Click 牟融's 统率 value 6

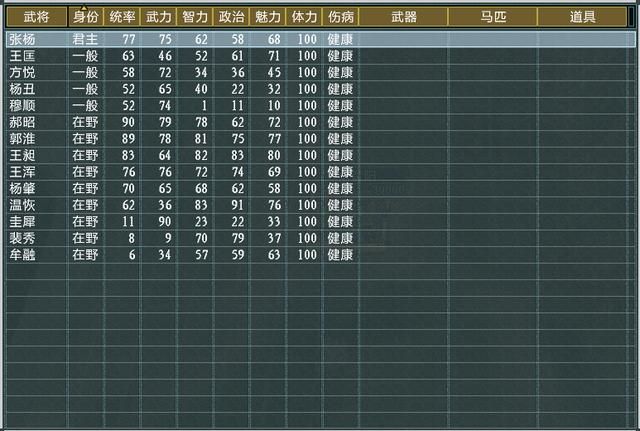click(132, 255)
